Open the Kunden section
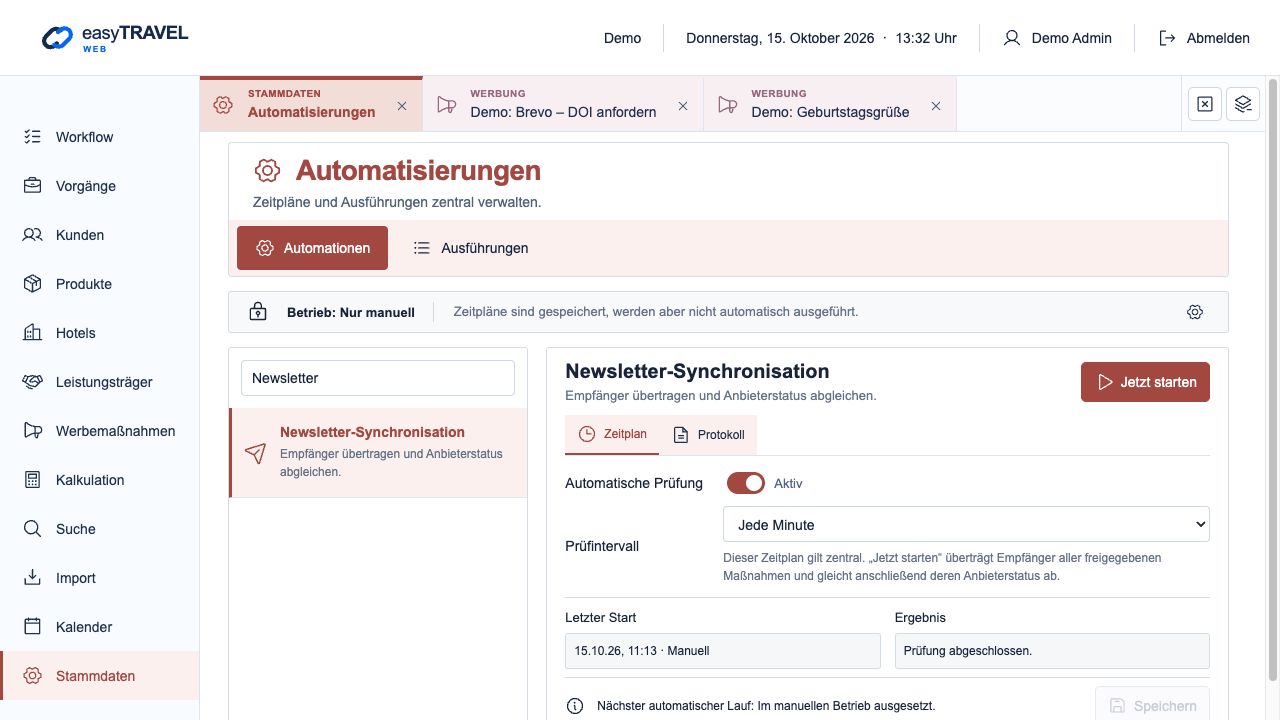Screen dimensions: 1280x720 (x=99, y=235)
